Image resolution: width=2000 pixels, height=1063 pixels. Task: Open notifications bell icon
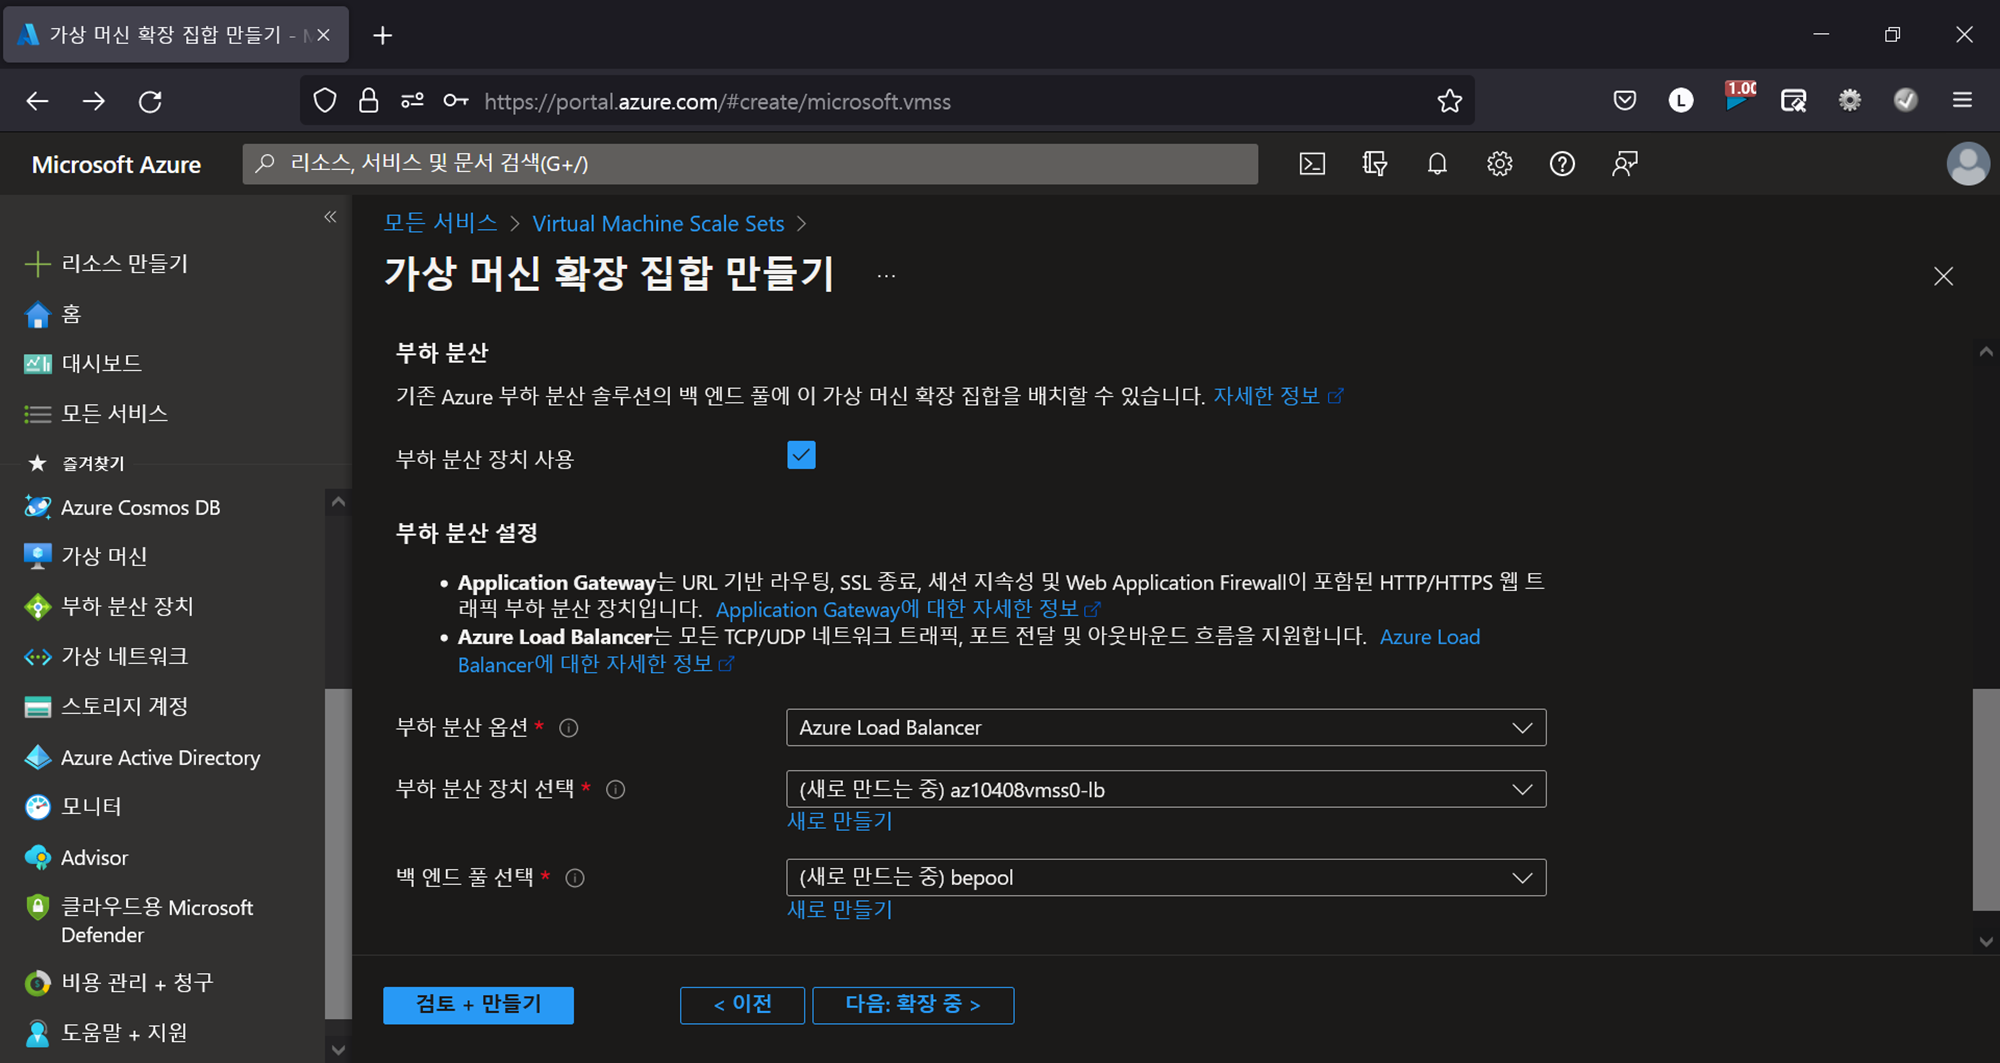[x=1437, y=164]
